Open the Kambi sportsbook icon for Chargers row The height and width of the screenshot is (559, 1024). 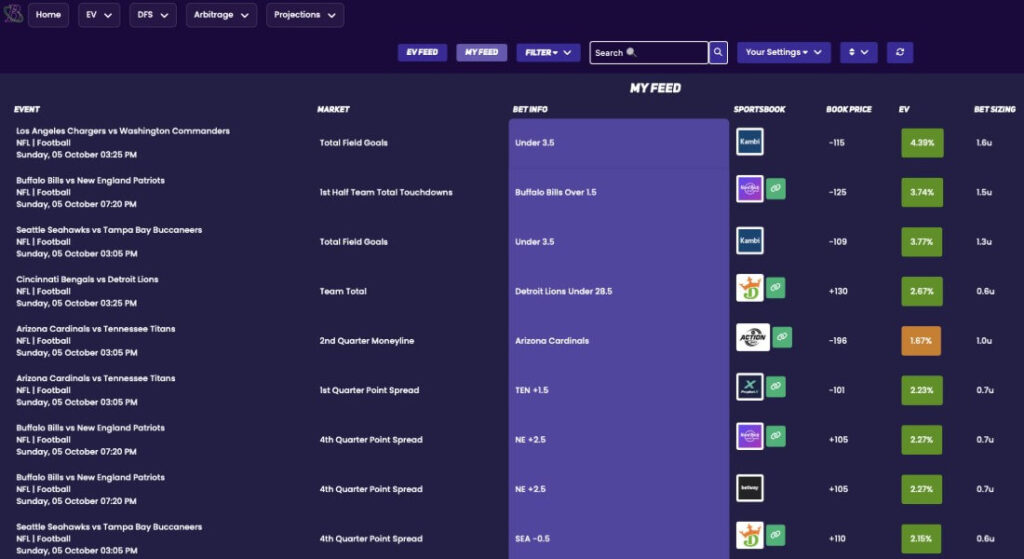point(750,142)
